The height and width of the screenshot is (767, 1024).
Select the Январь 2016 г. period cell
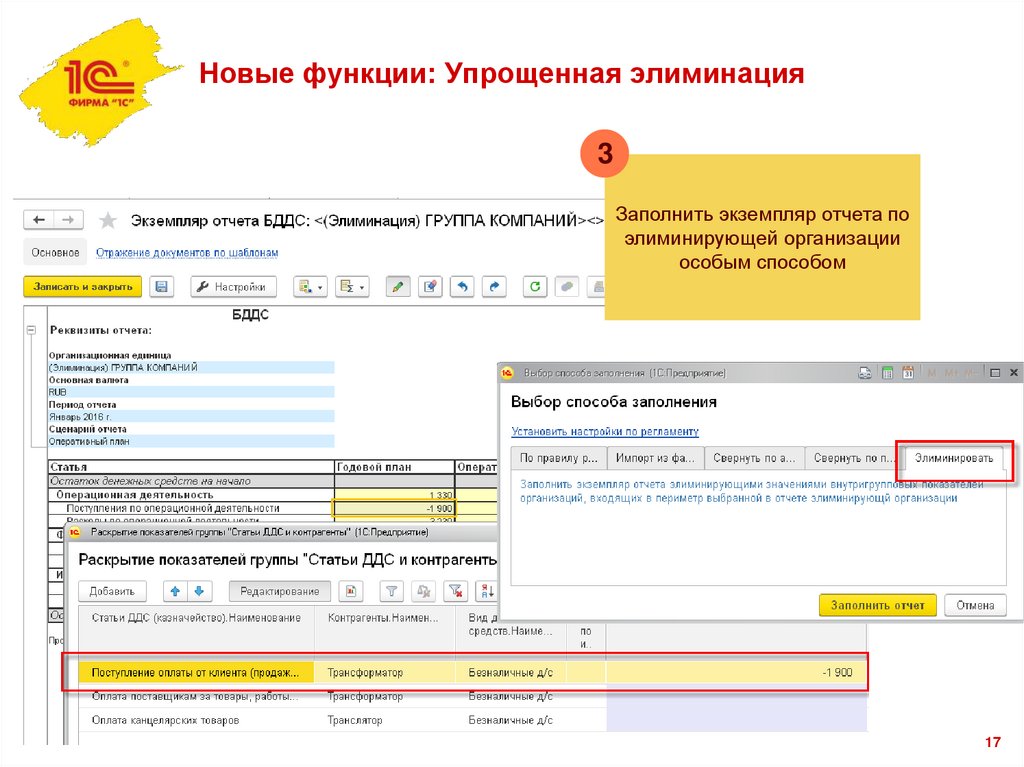click(191, 417)
